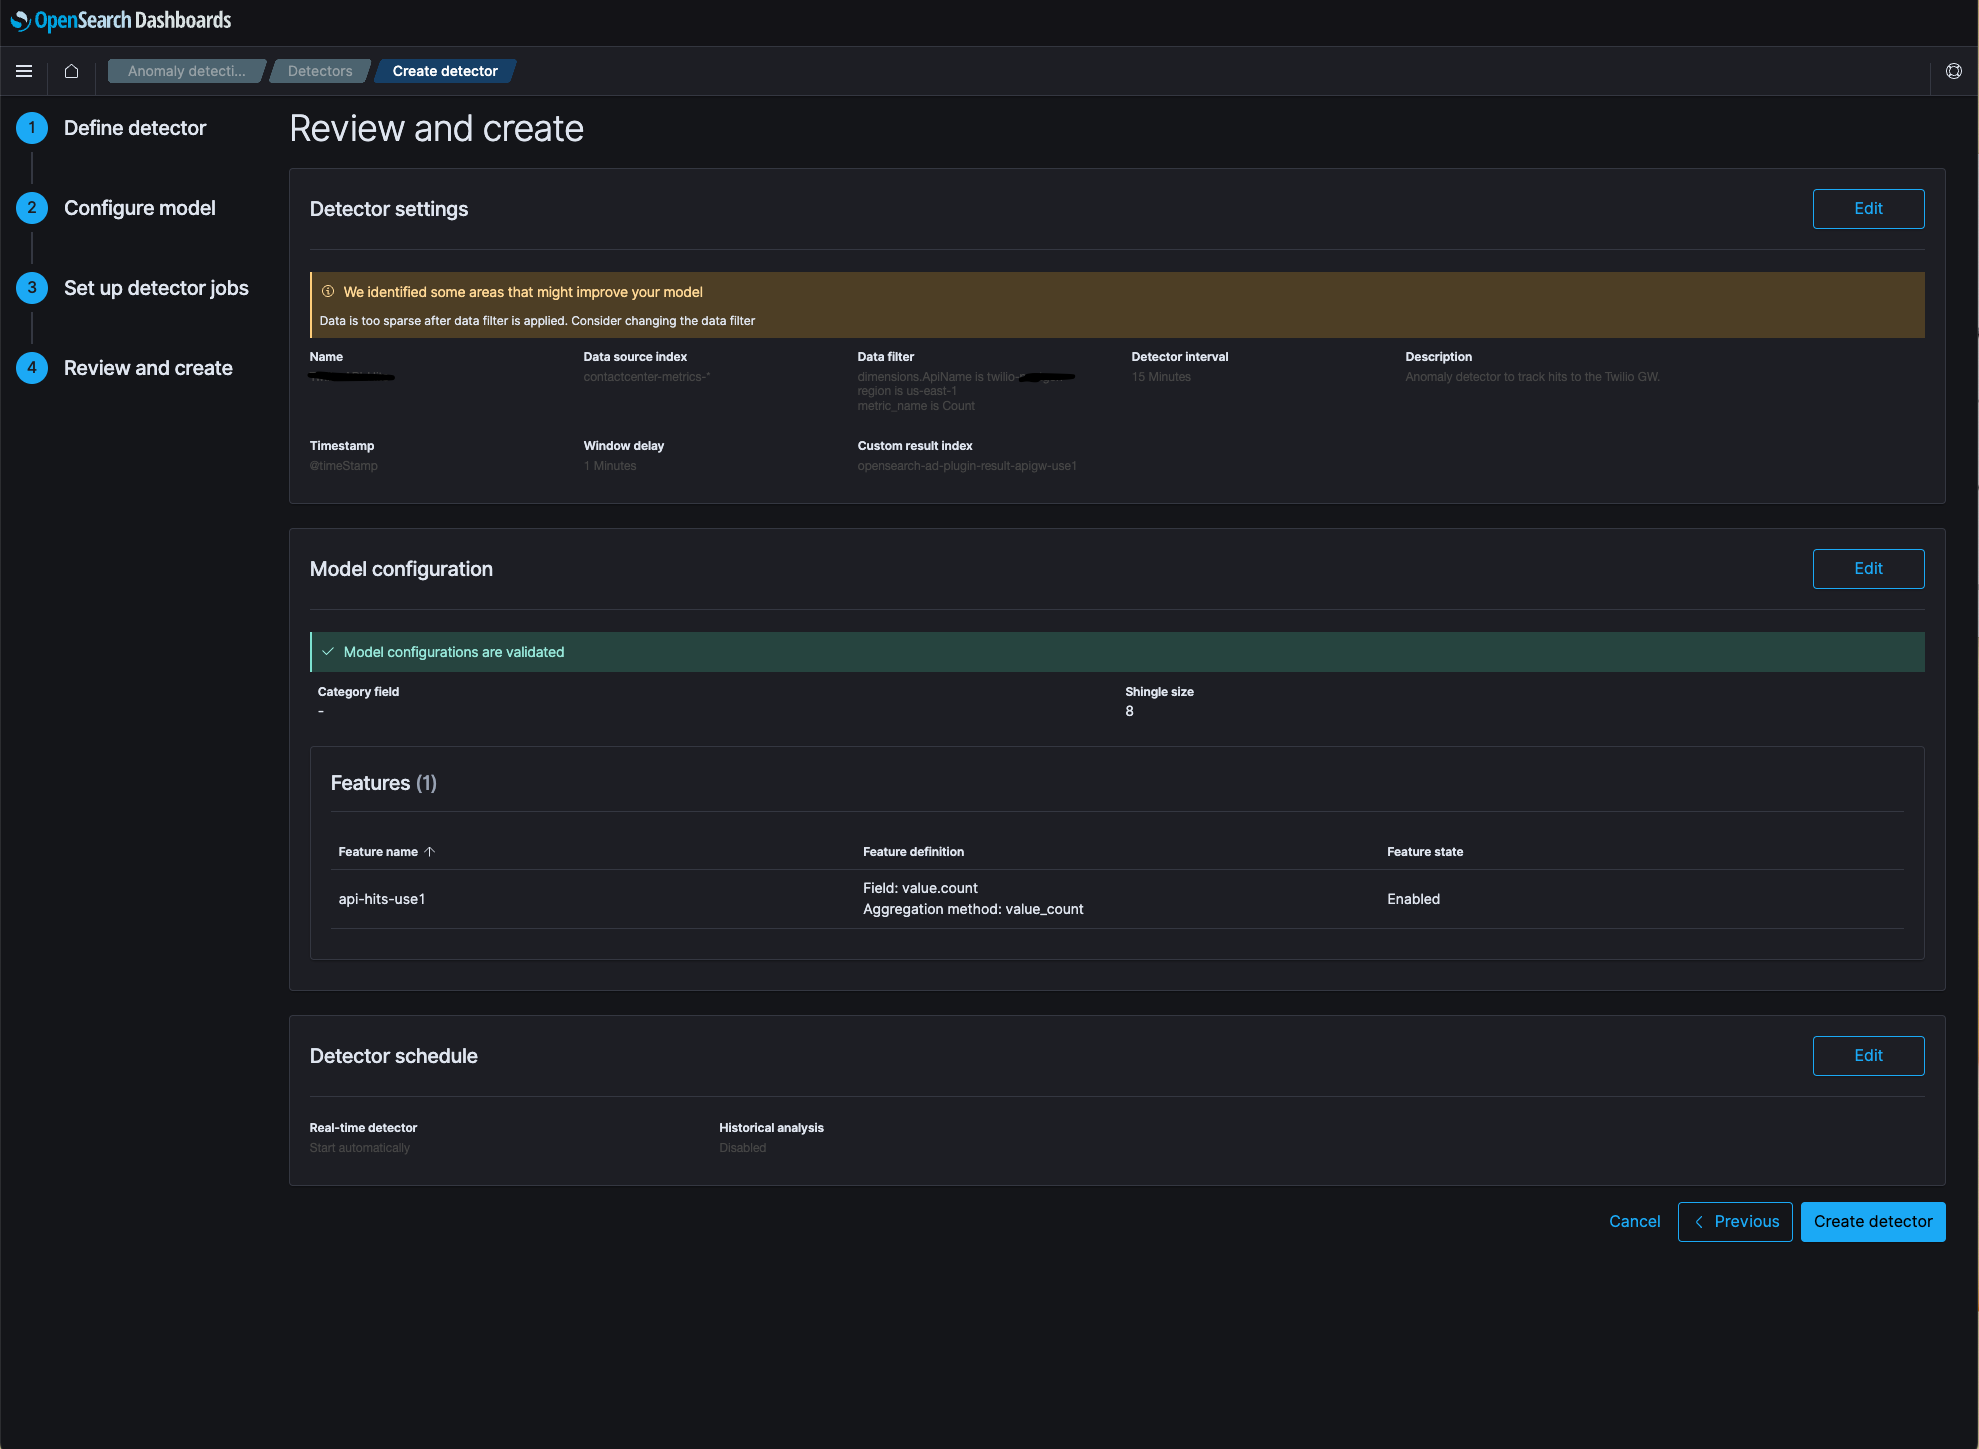
Task: Edit Model configuration section
Action: 1867,569
